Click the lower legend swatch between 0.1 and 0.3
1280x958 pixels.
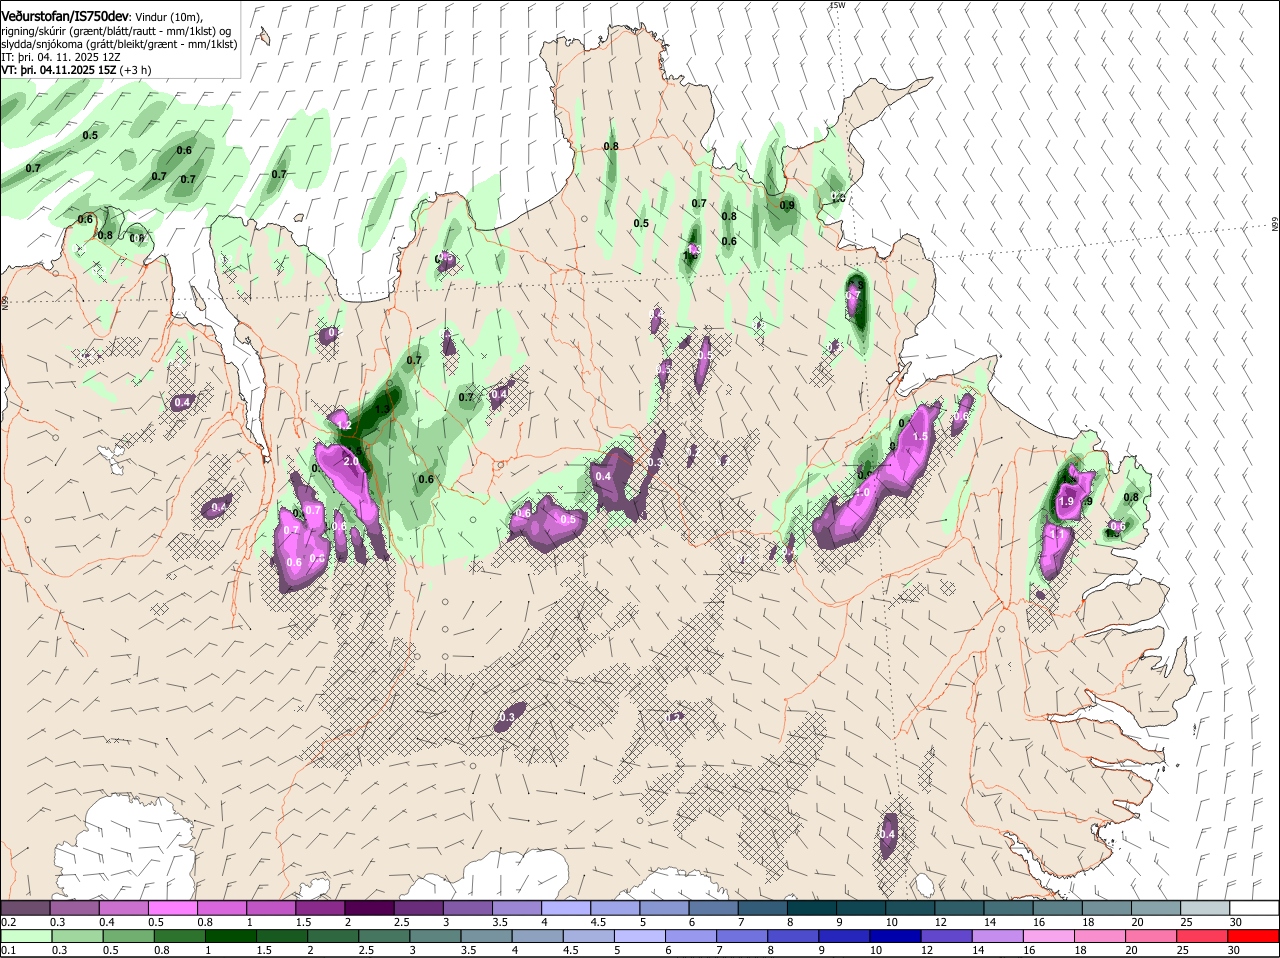(x=27, y=936)
